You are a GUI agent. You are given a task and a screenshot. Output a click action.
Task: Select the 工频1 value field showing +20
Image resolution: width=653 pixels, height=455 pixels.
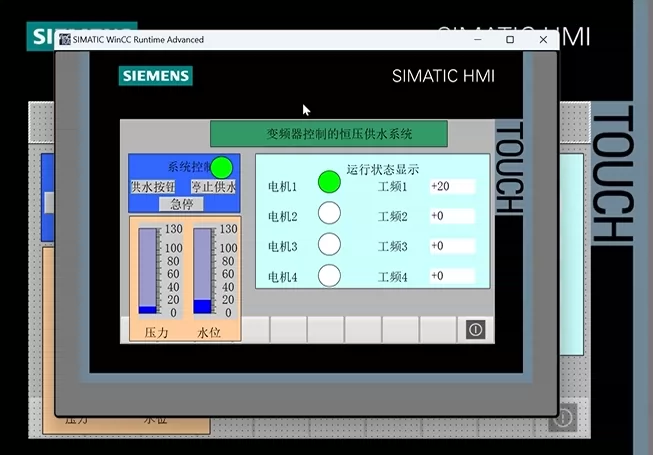click(452, 186)
